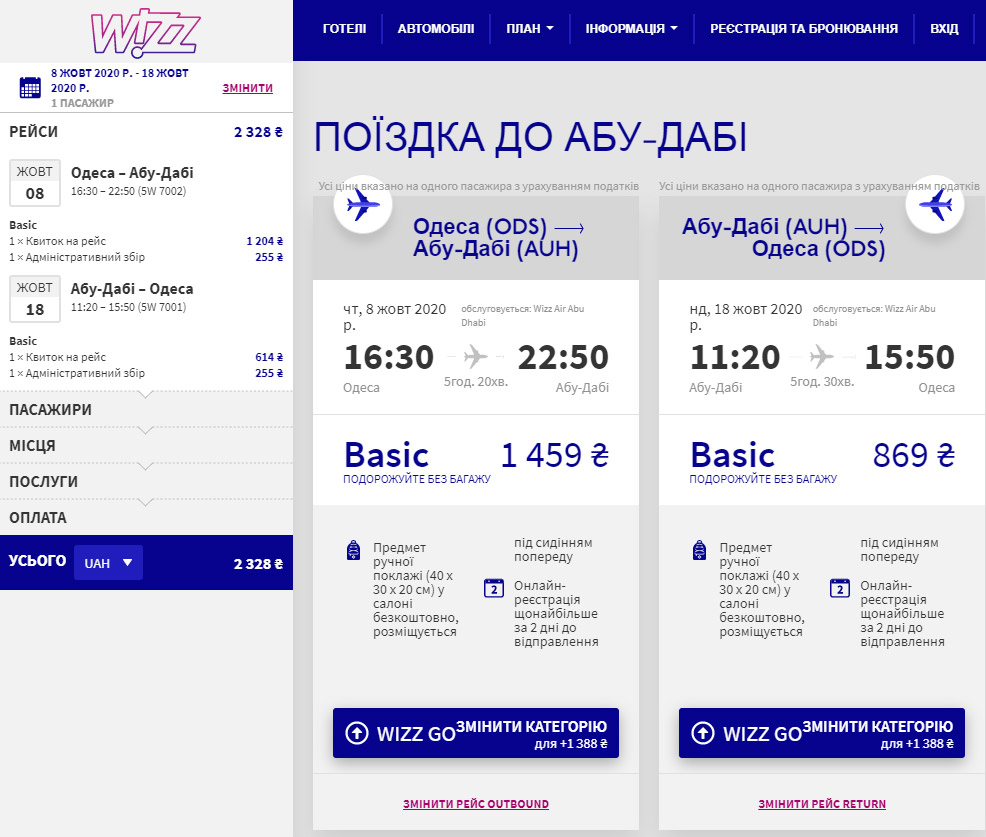Select the ГОТЕЛІ menu item
986x837 pixels.
[345, 28]
